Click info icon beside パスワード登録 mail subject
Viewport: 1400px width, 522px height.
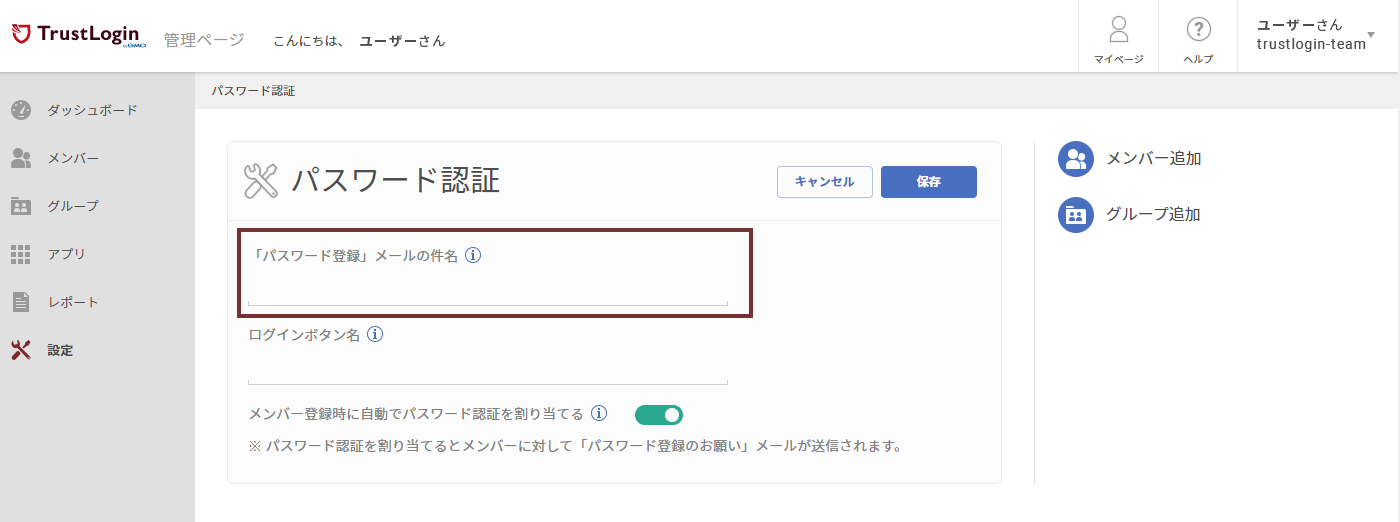click(474, 256)
